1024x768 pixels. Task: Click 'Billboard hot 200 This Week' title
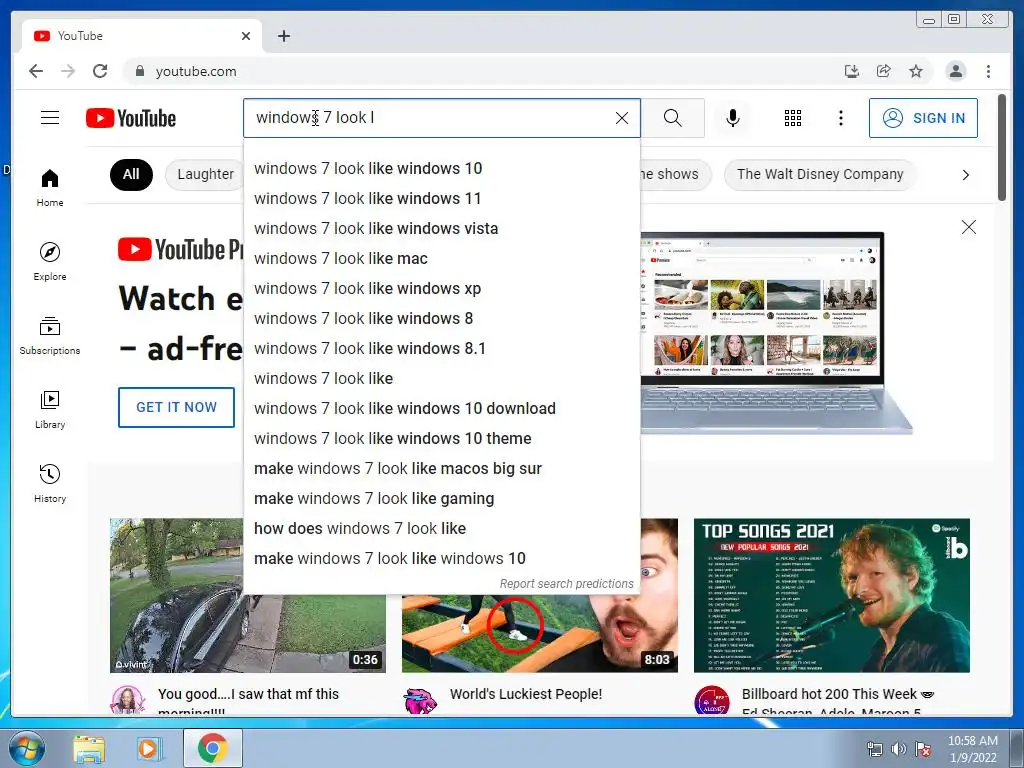click(x=838, y=694)
